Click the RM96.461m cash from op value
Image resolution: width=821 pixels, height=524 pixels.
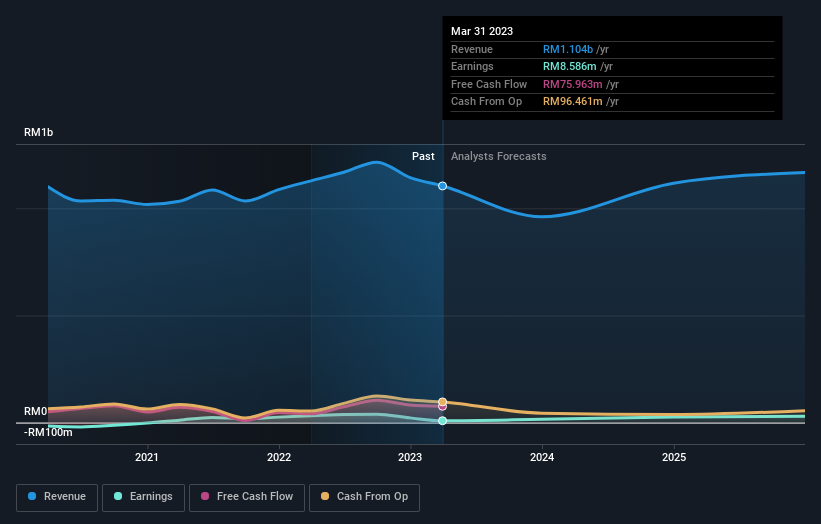(x=572, y=102)
